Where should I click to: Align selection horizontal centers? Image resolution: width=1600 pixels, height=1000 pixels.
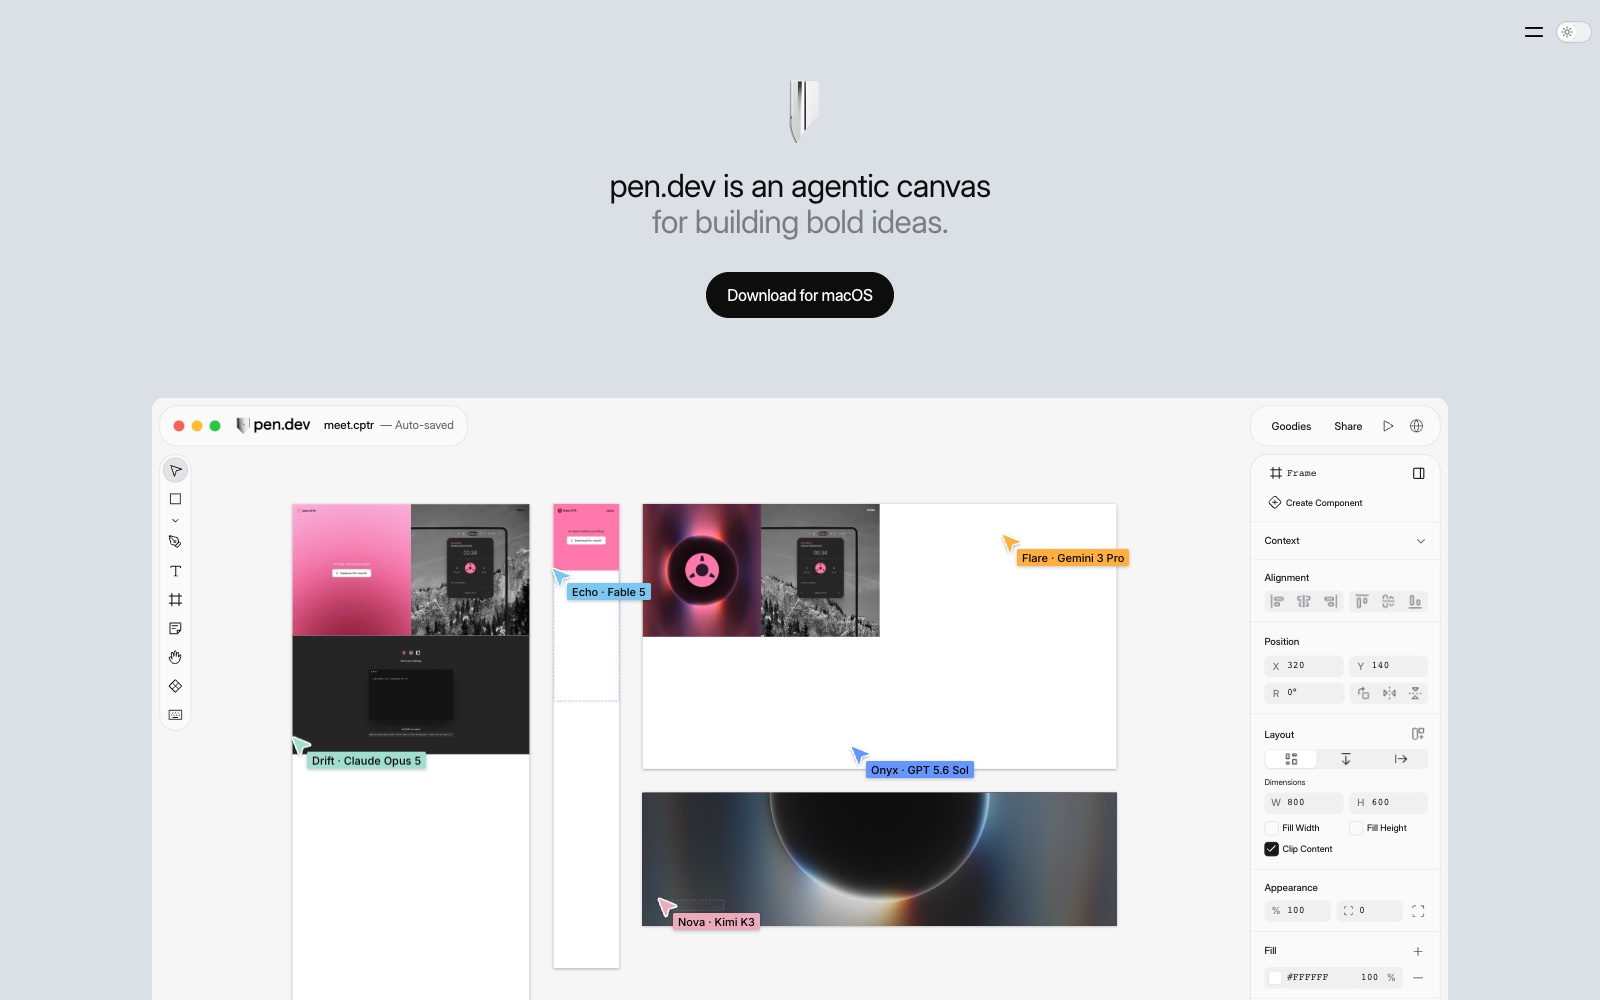point(1304,601)
